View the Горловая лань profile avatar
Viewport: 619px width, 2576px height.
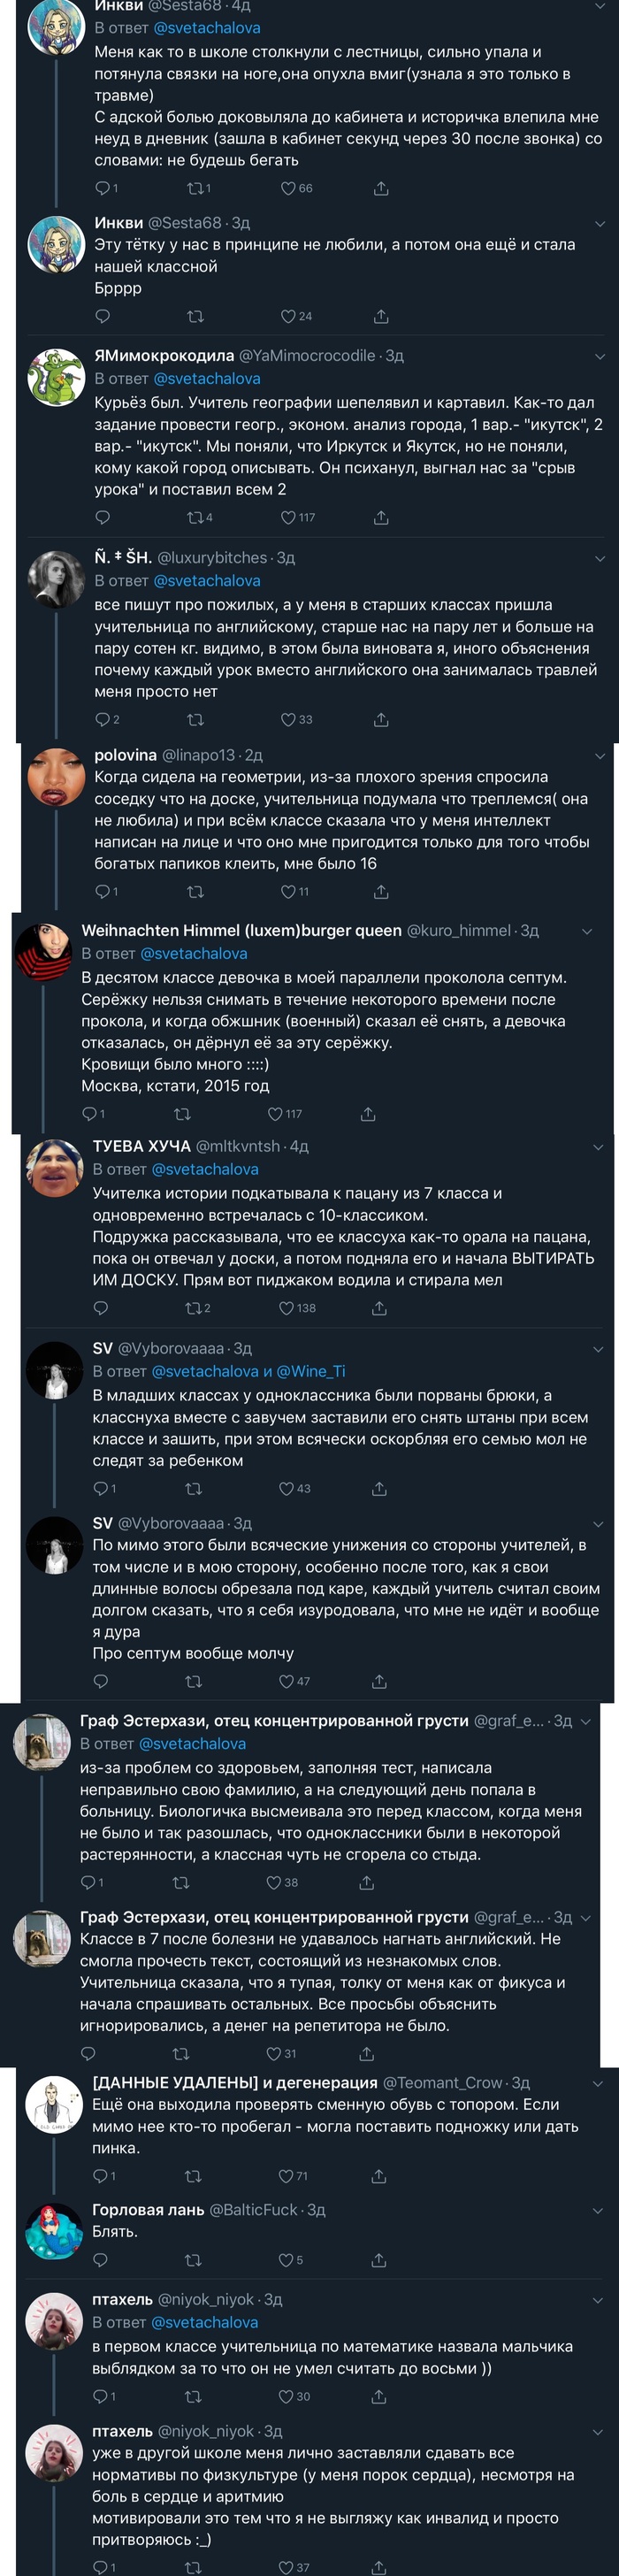(x=54, y=2229)
